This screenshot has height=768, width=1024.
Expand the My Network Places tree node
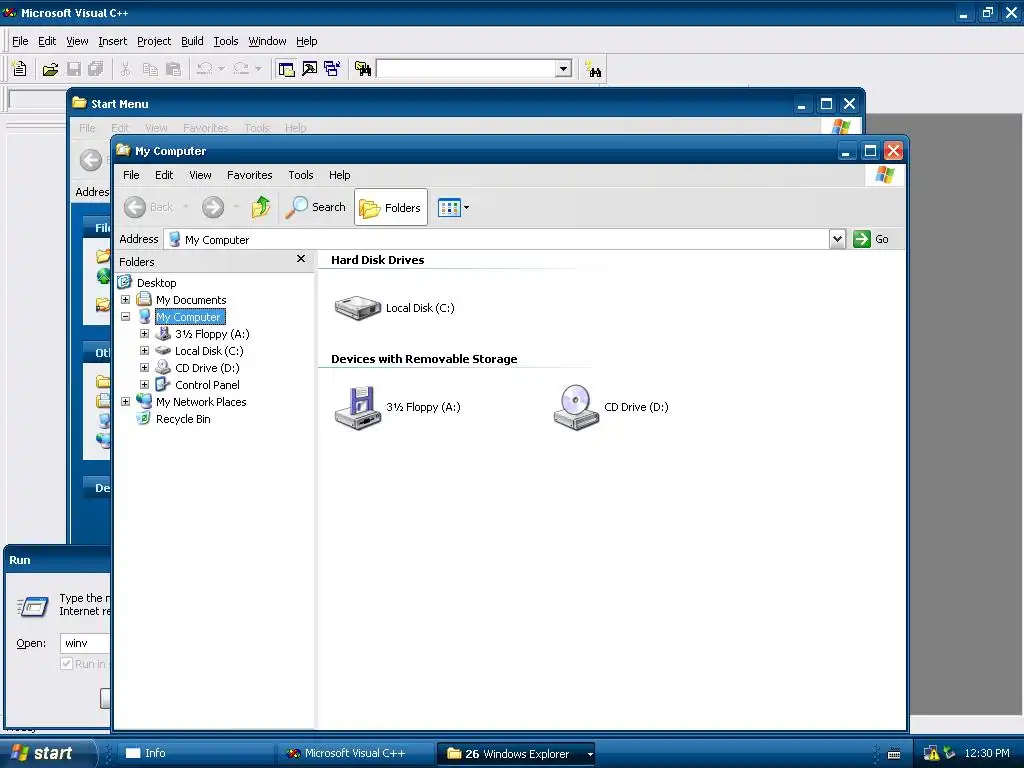pos(125,402)
